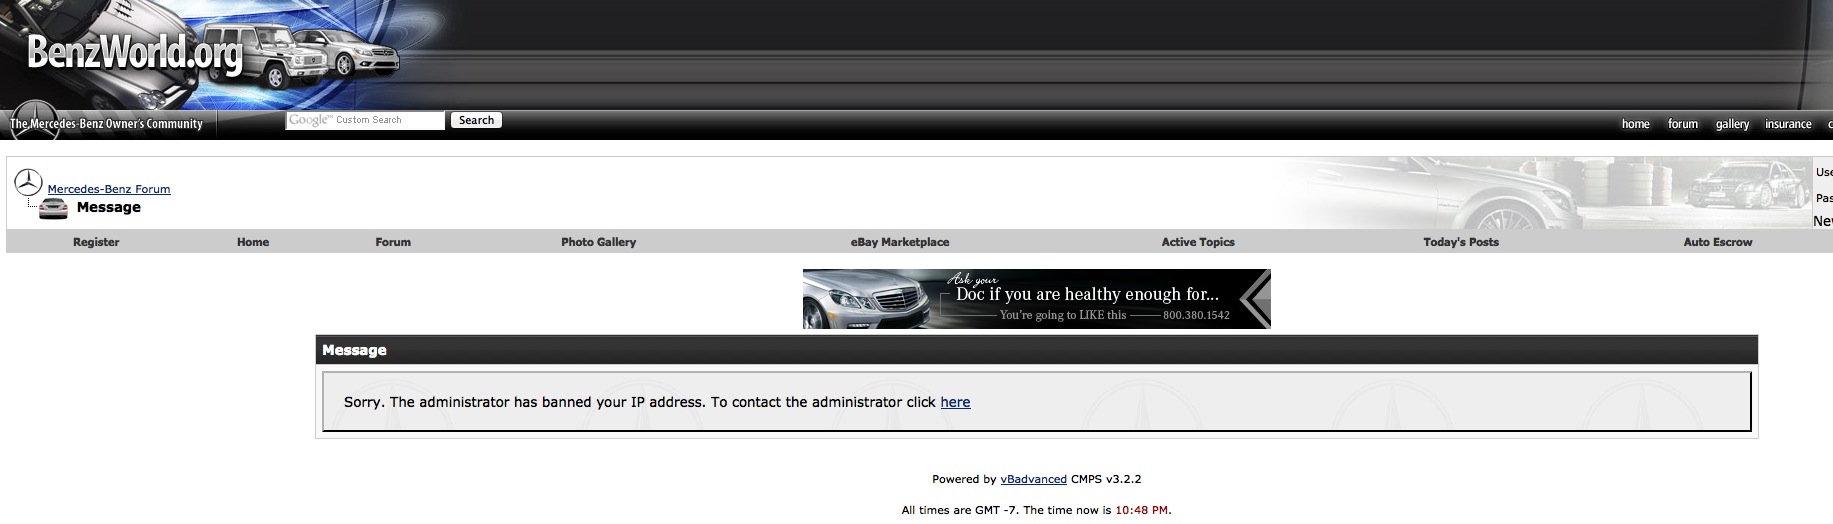Click the Google Custom Search field
The height and width of the screenshot is (524, 1833).
[365, 120]
